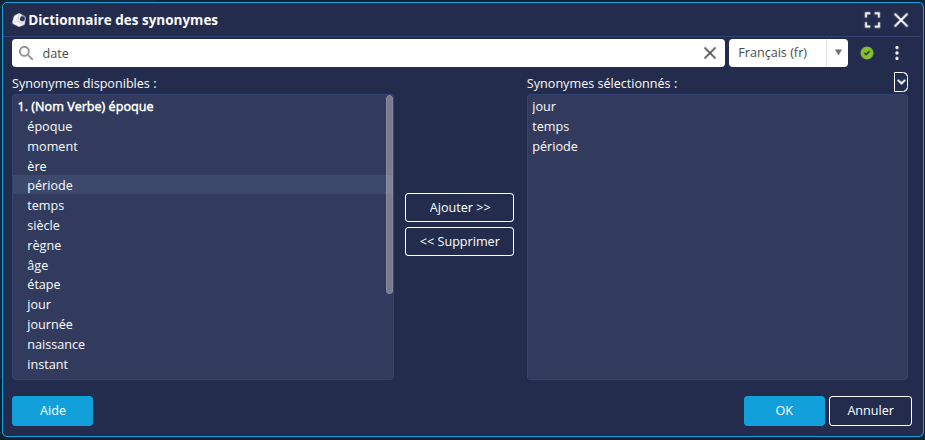Open the Français (fr) language dropdown
925x440 pixels.
coord(777,53)
